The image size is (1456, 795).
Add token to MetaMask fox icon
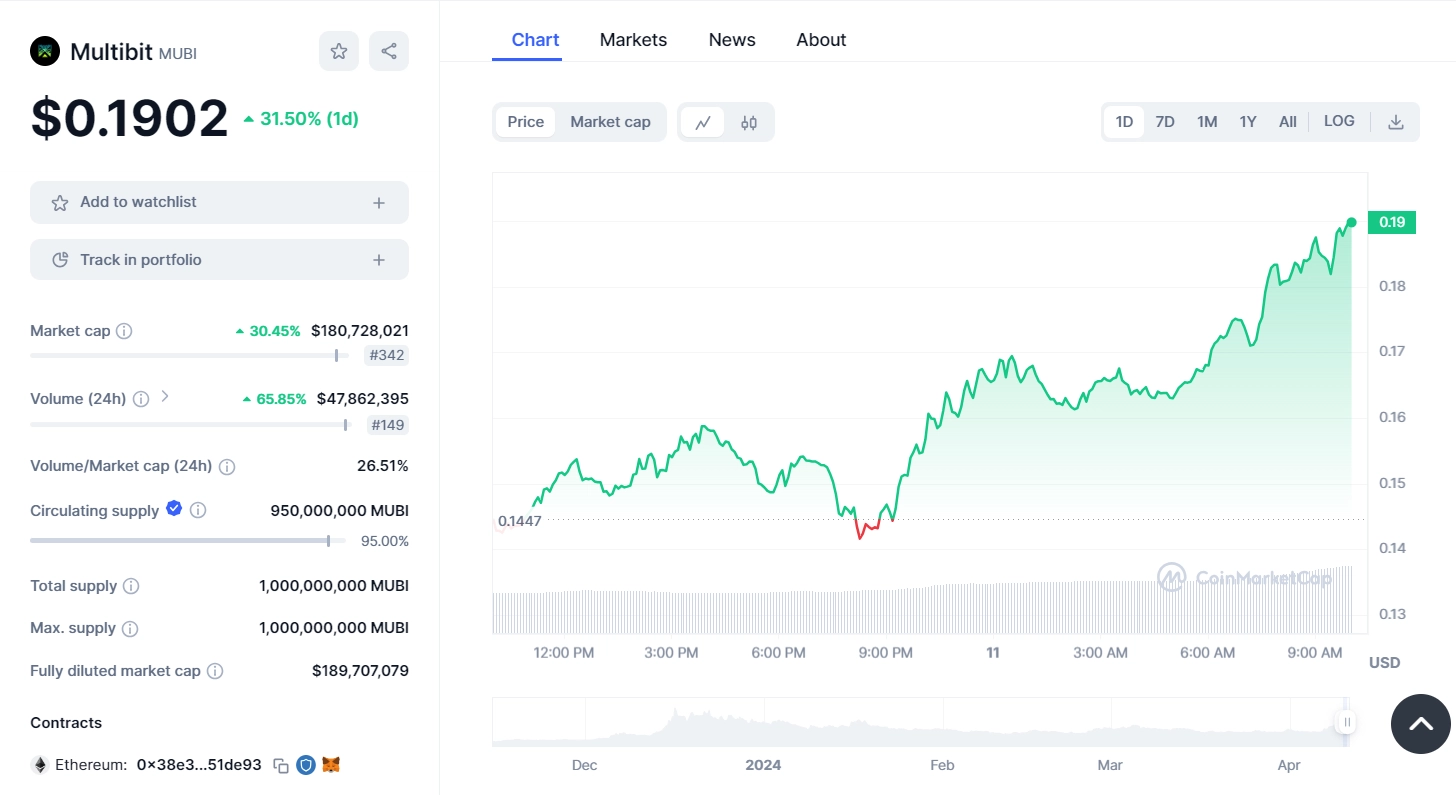pyautogui.click(x=331, y=765)
